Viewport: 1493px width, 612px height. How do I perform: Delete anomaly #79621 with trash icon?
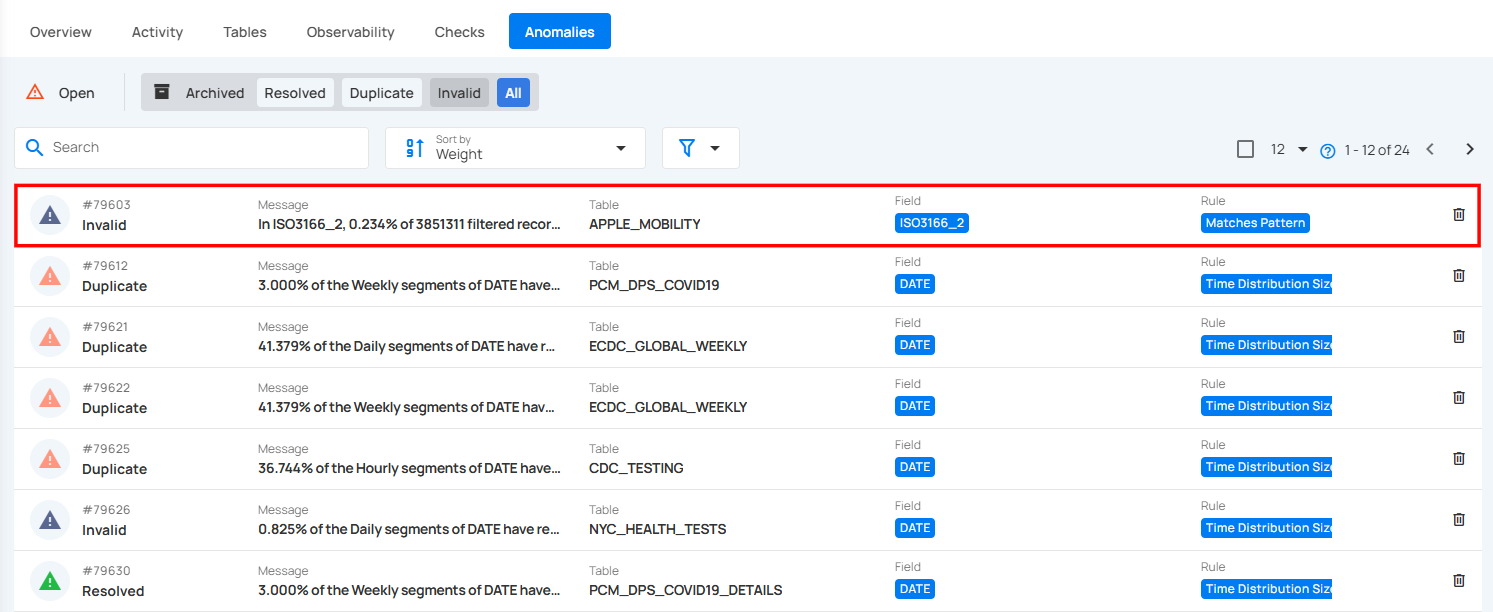coord(1458,336)
